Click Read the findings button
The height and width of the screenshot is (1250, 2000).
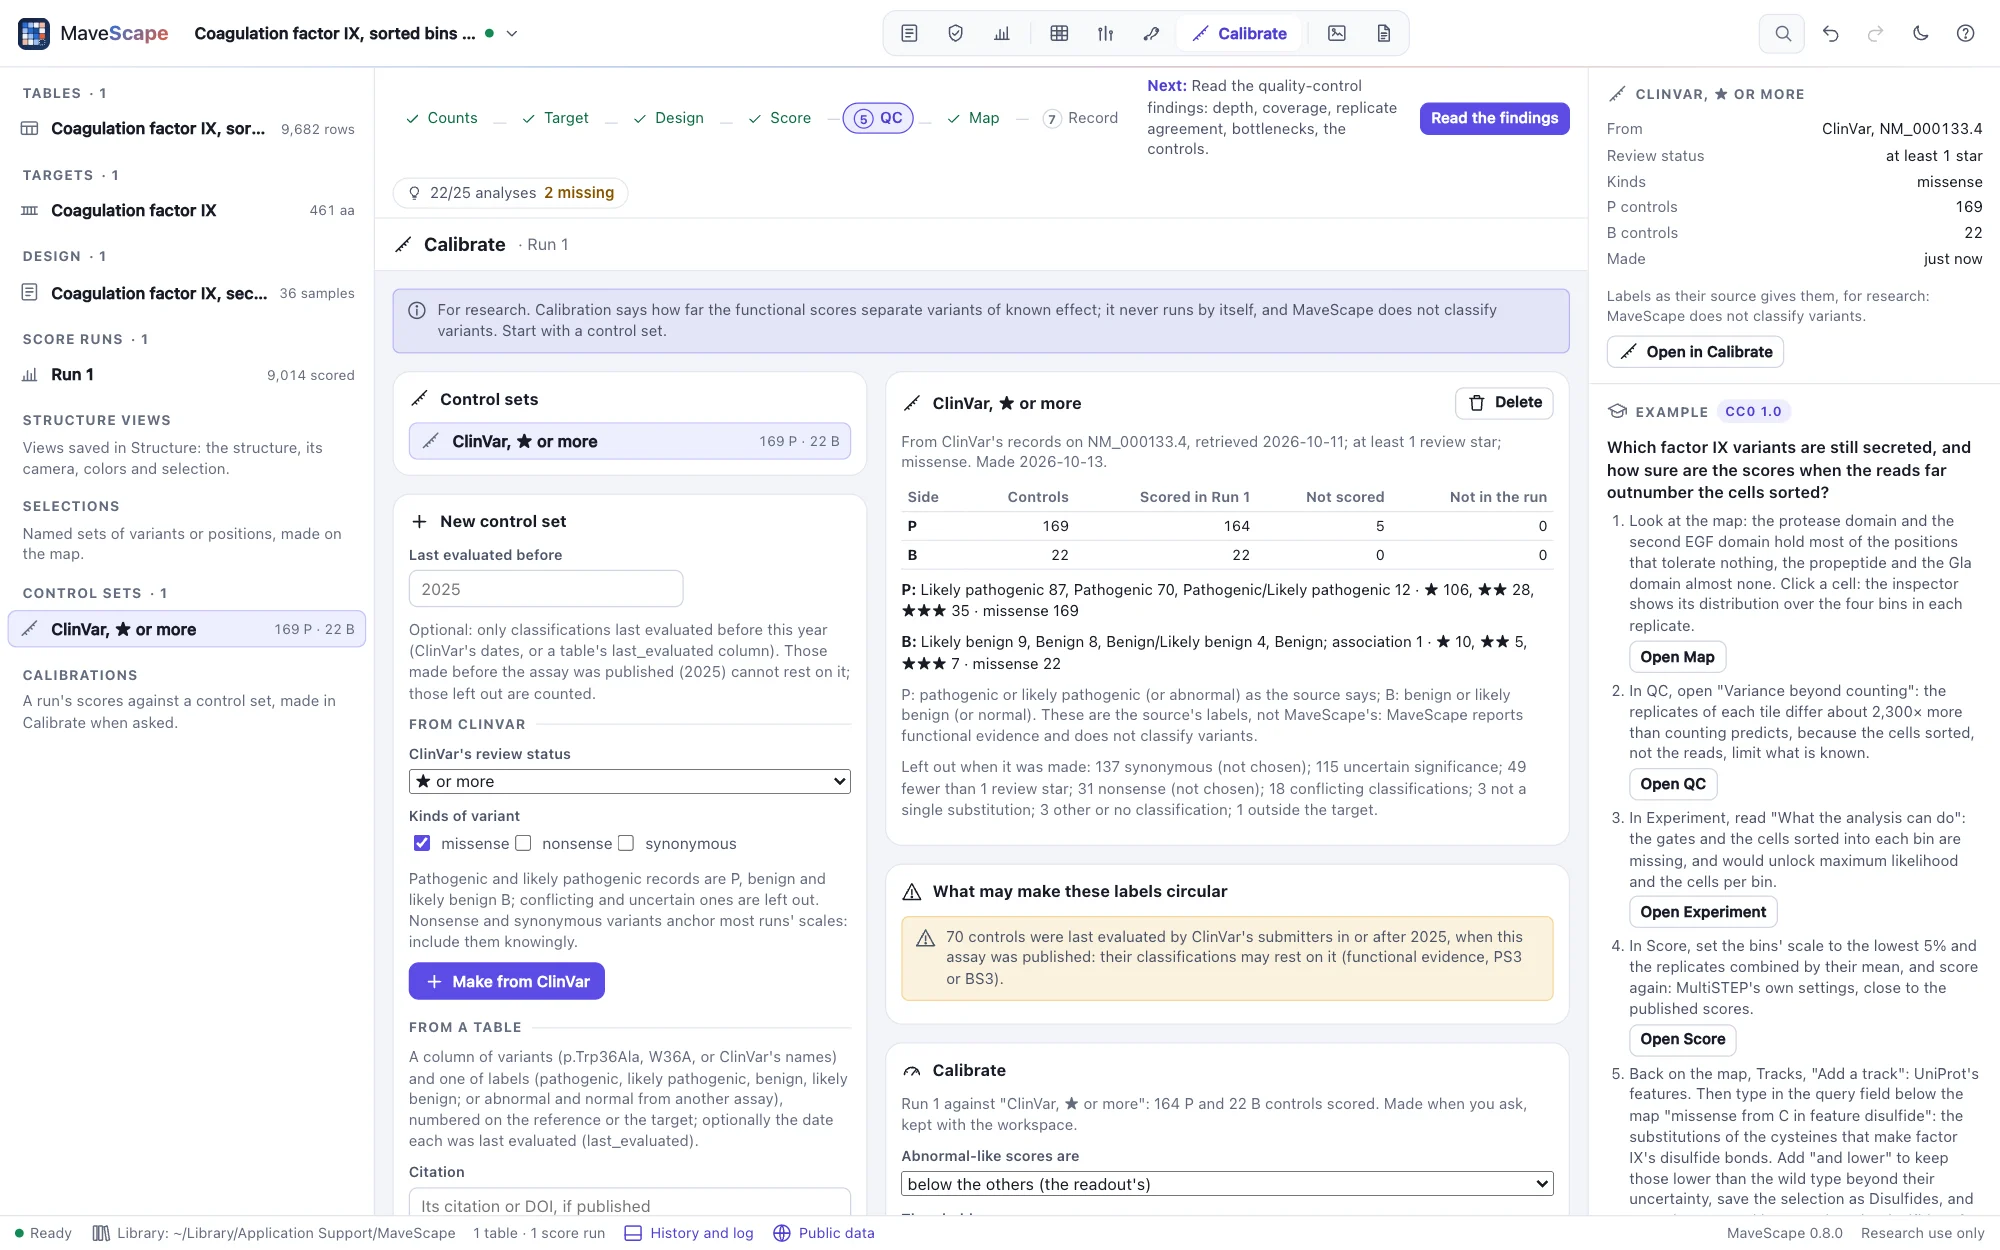pos(1494,118)
